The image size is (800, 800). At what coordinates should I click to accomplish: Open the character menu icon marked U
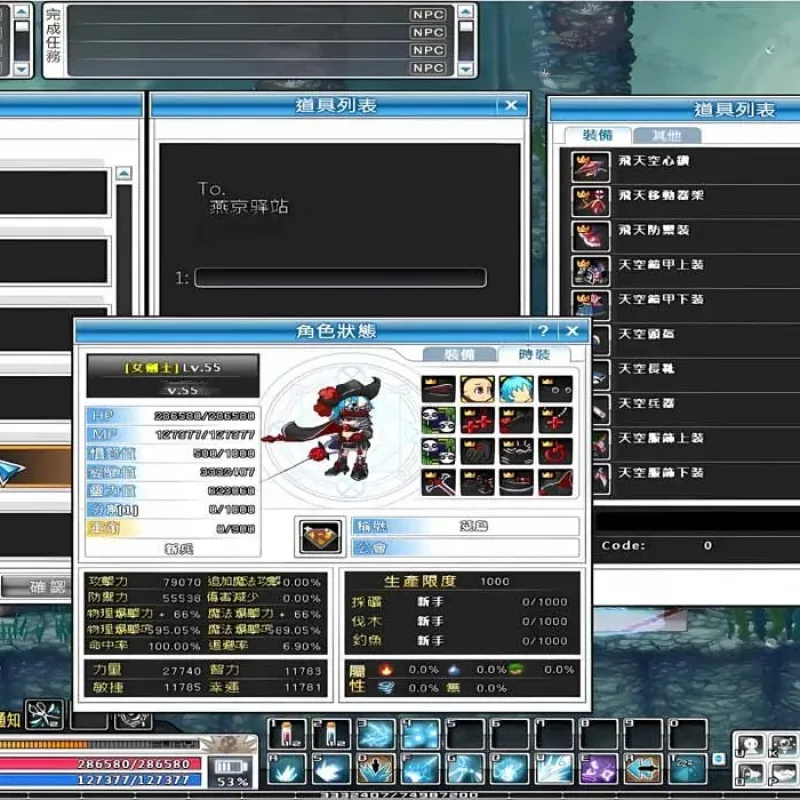click(x=751, y=746)
